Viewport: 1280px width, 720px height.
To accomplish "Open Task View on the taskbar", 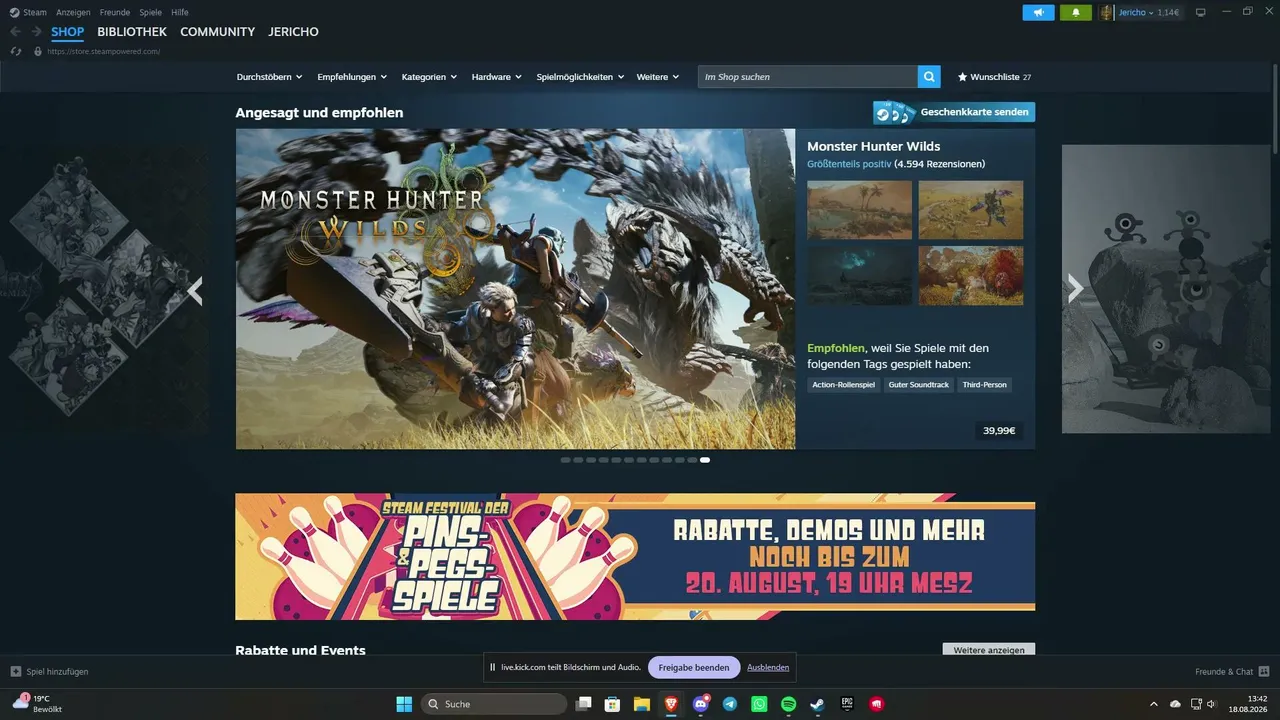I will pyautogui.click(x=584, y=704).
